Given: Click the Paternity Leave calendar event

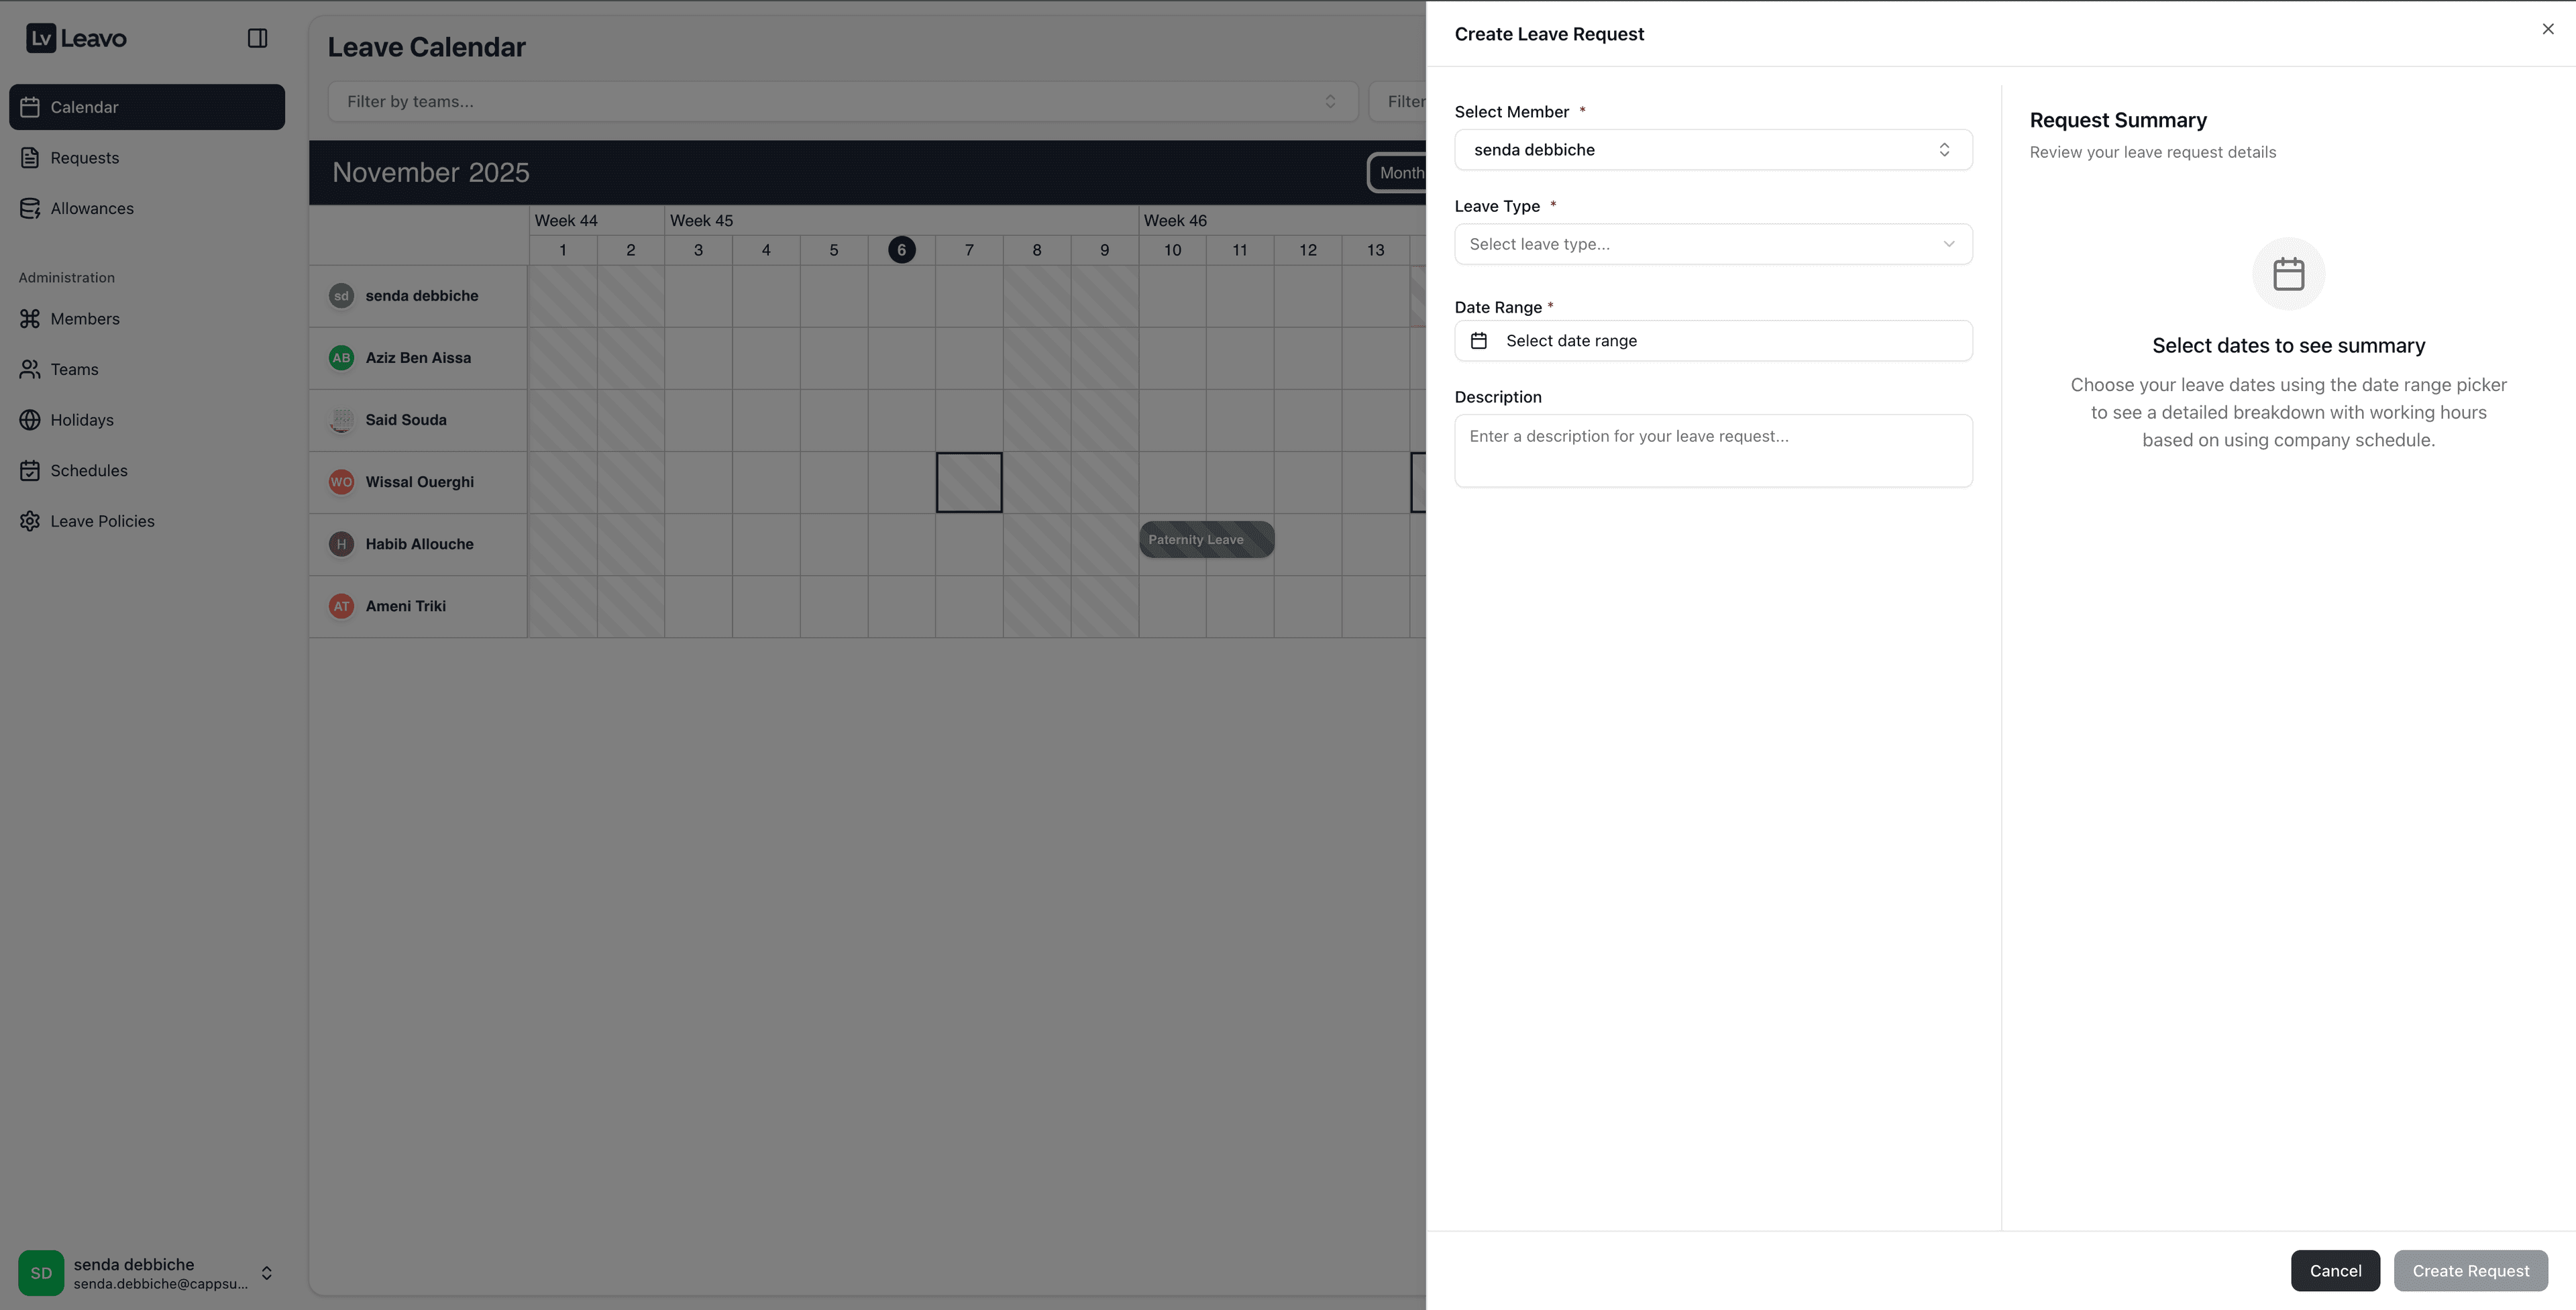Looking at the screenshot, I should coord(1206,540).
